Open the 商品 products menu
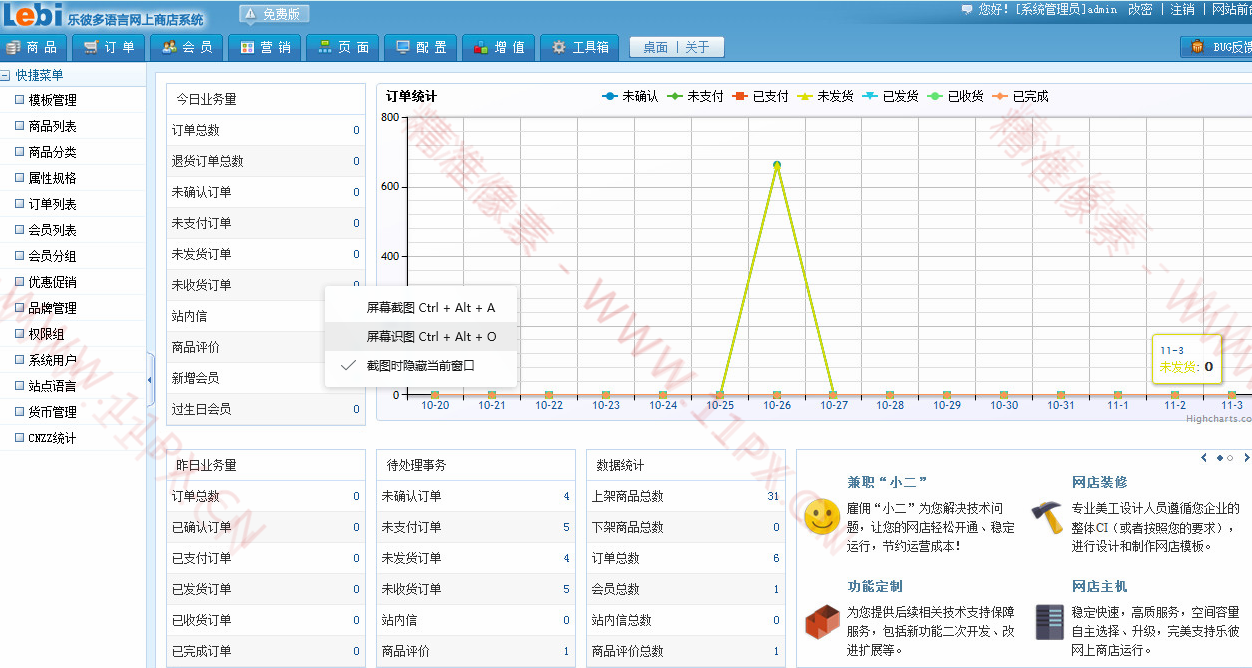This screenshot has width=1252, height=668. (x=33, y=47)
